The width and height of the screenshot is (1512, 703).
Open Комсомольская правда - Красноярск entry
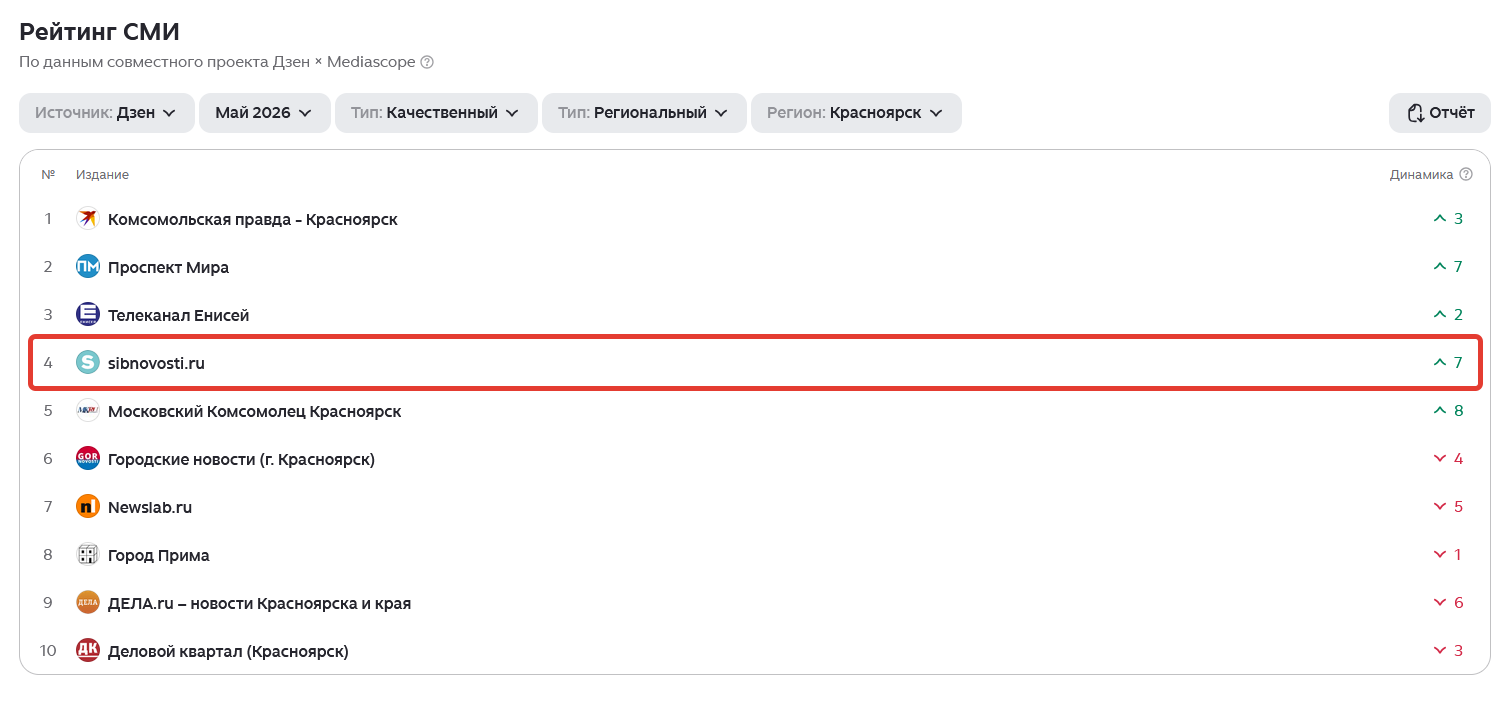[253, 219]
